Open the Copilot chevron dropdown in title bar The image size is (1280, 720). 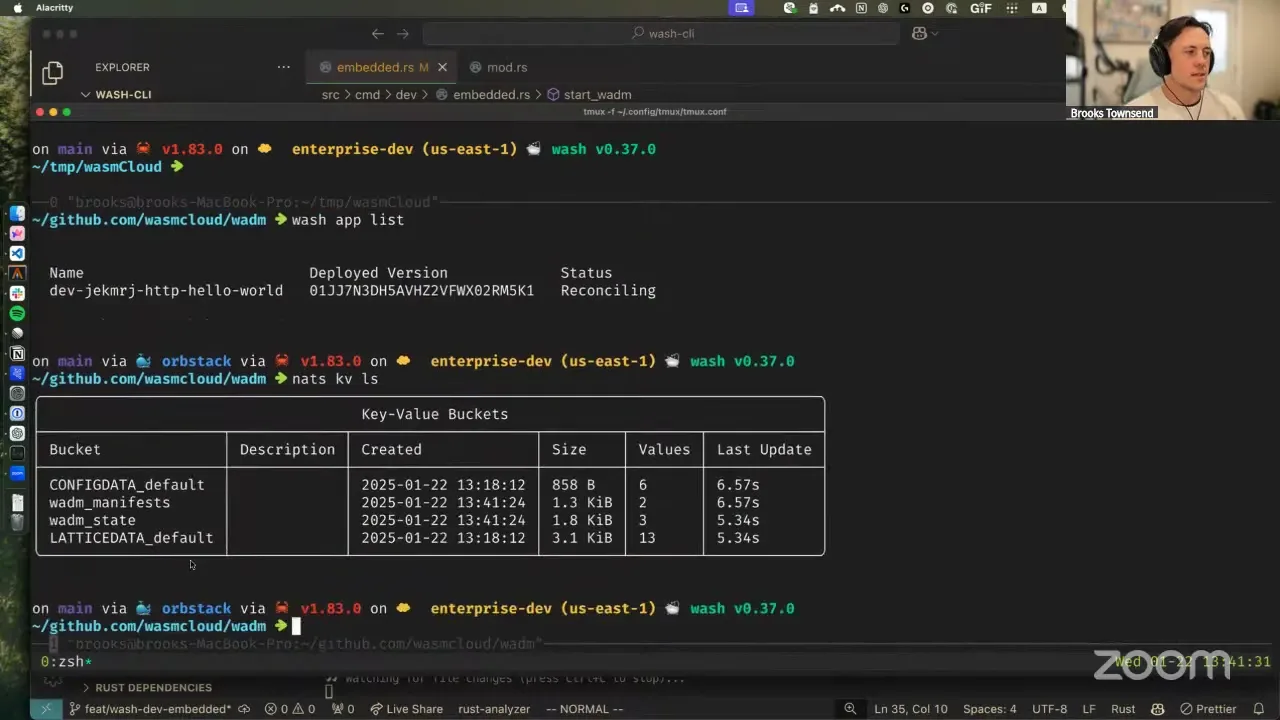pyautogui.click(x=935, y=33)
